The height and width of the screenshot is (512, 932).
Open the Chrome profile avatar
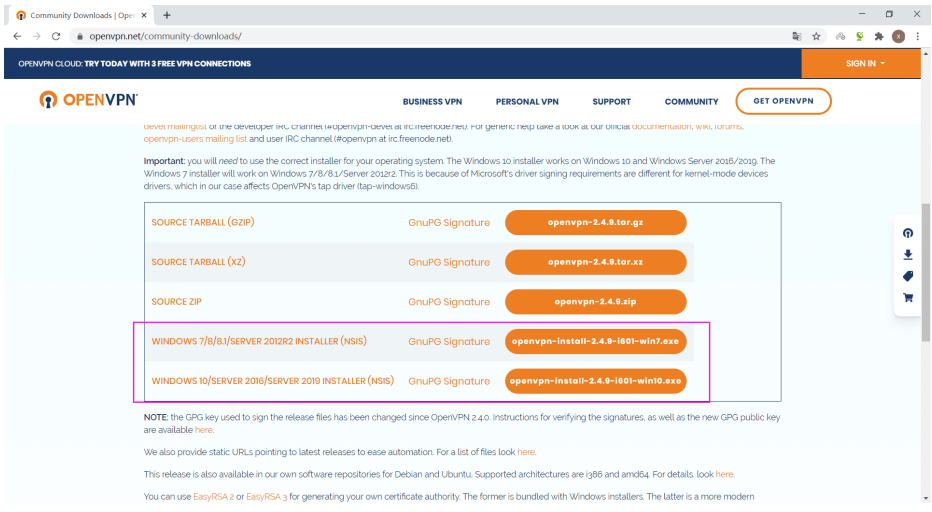tap(899, 36)
